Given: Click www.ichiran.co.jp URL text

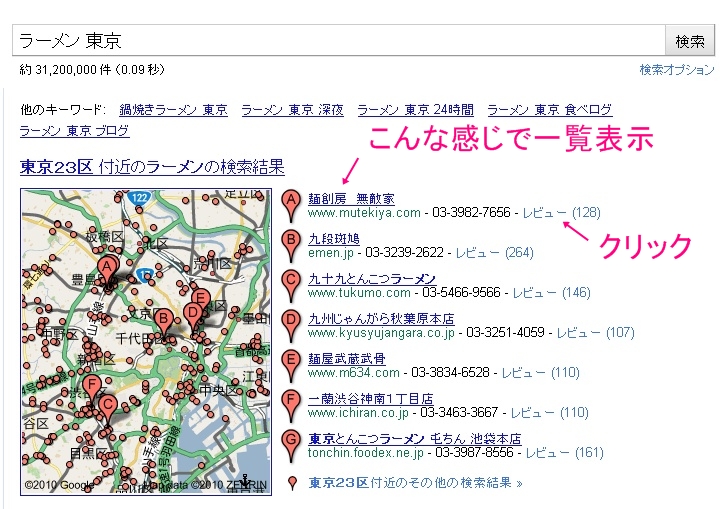Looking at the screenshot, I should [358, 413].
